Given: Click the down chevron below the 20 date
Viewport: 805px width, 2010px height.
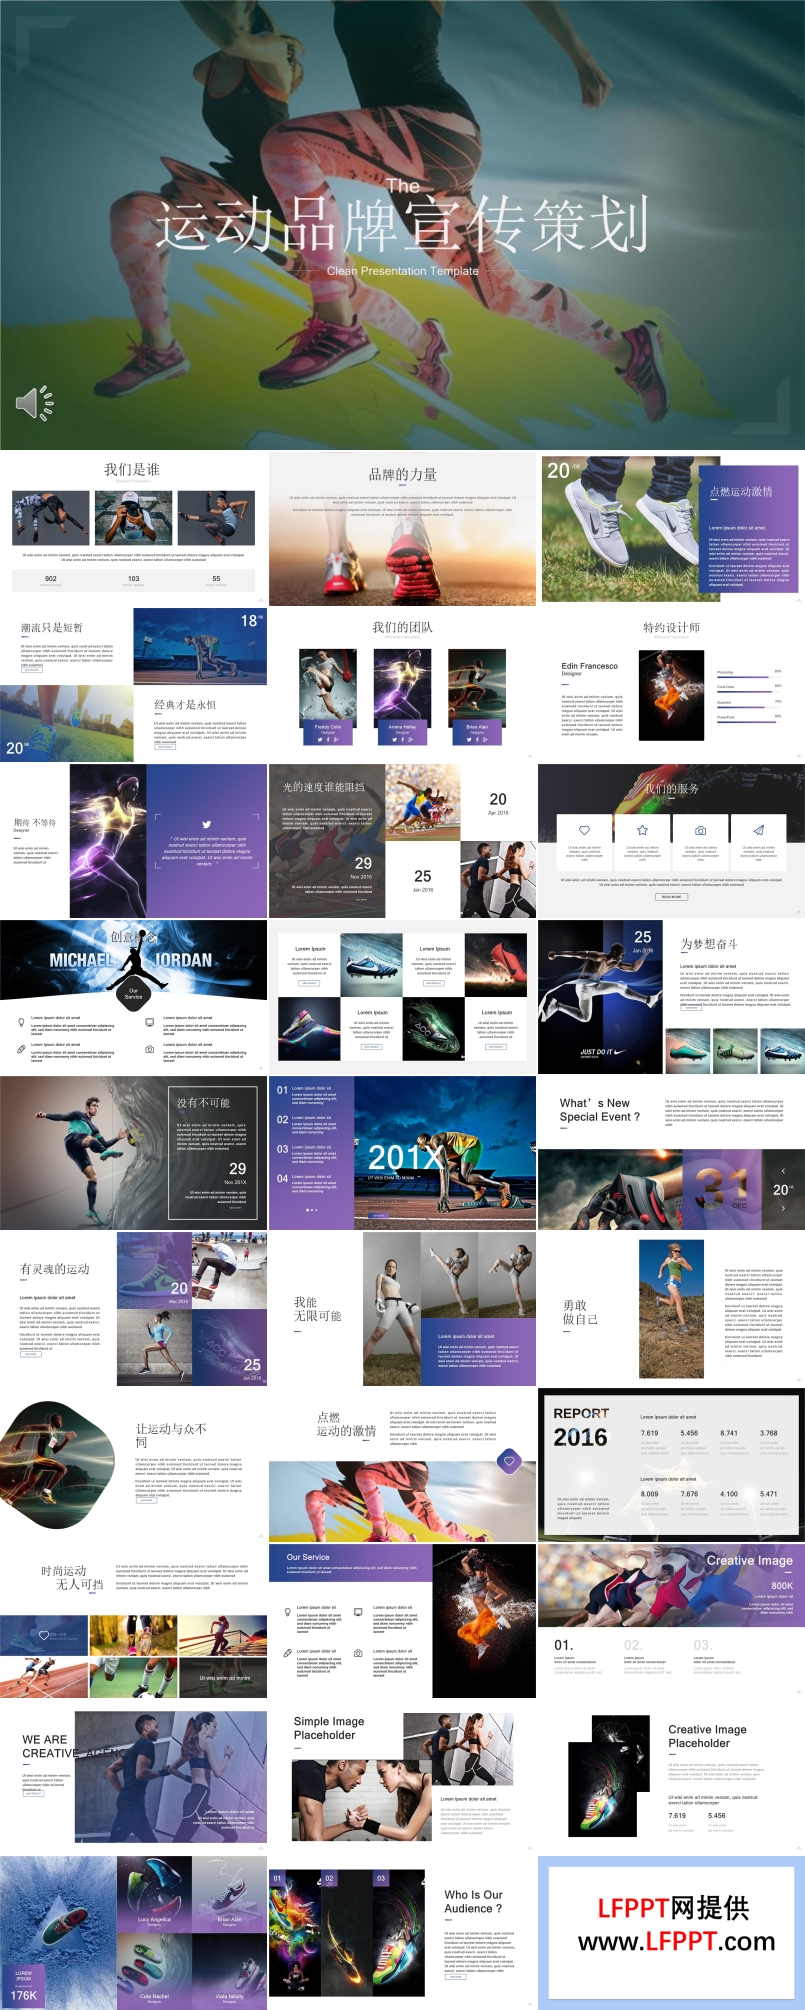Looking at the screenshot, I should [x=783, y=1208].
